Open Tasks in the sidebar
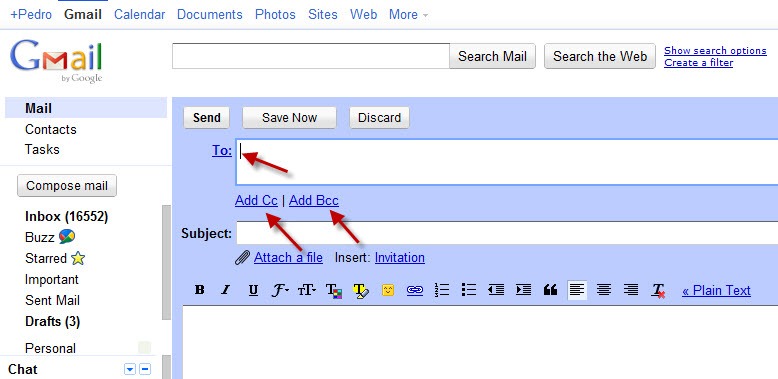The width and height of the screenshot is (778, 379). coord(42,149)
